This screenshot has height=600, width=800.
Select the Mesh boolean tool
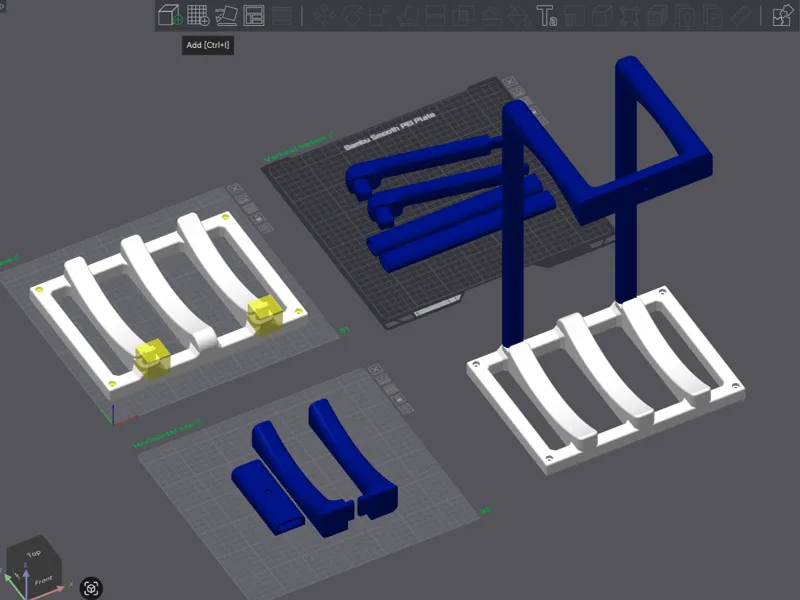tap(463, 15)
